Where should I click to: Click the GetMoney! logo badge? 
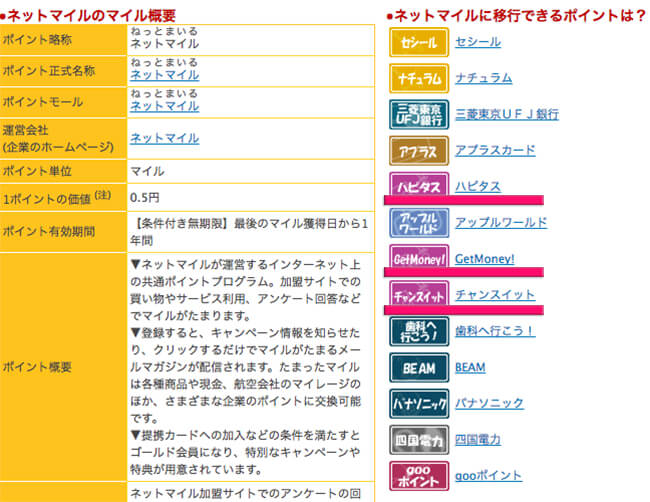[419, 256]
